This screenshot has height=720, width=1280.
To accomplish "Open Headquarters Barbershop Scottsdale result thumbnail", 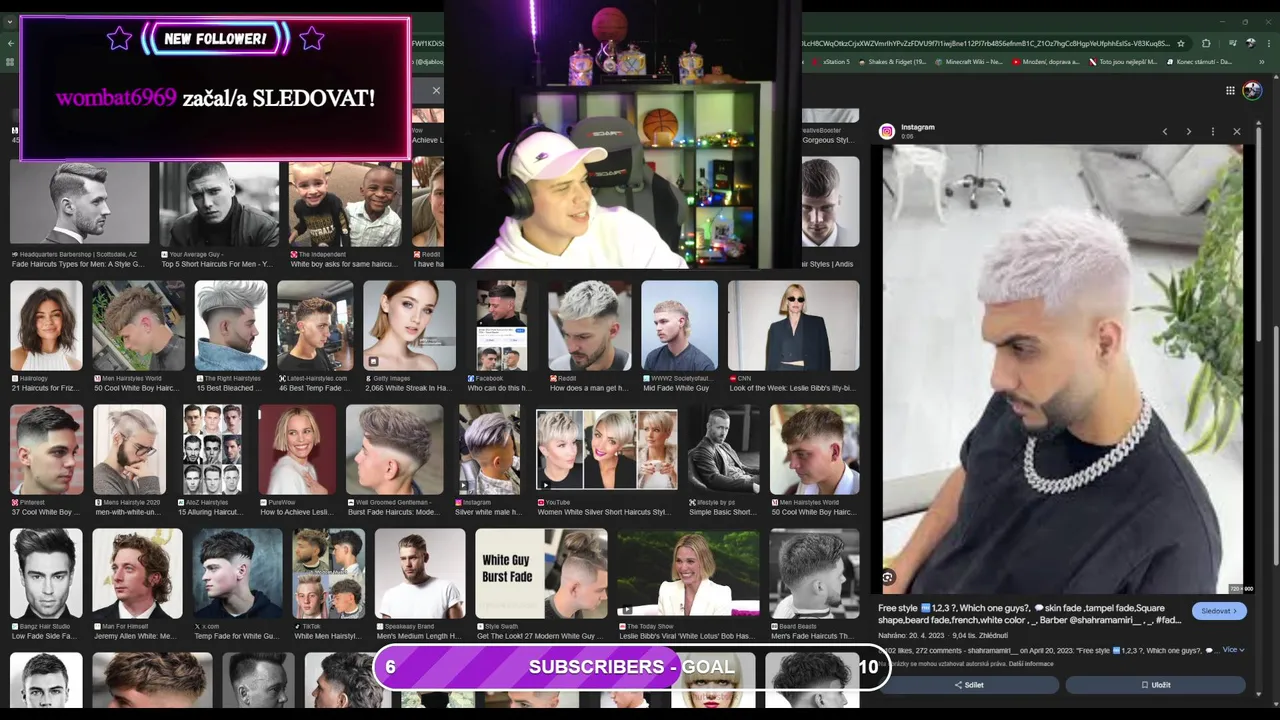I will tap(79, 202).
